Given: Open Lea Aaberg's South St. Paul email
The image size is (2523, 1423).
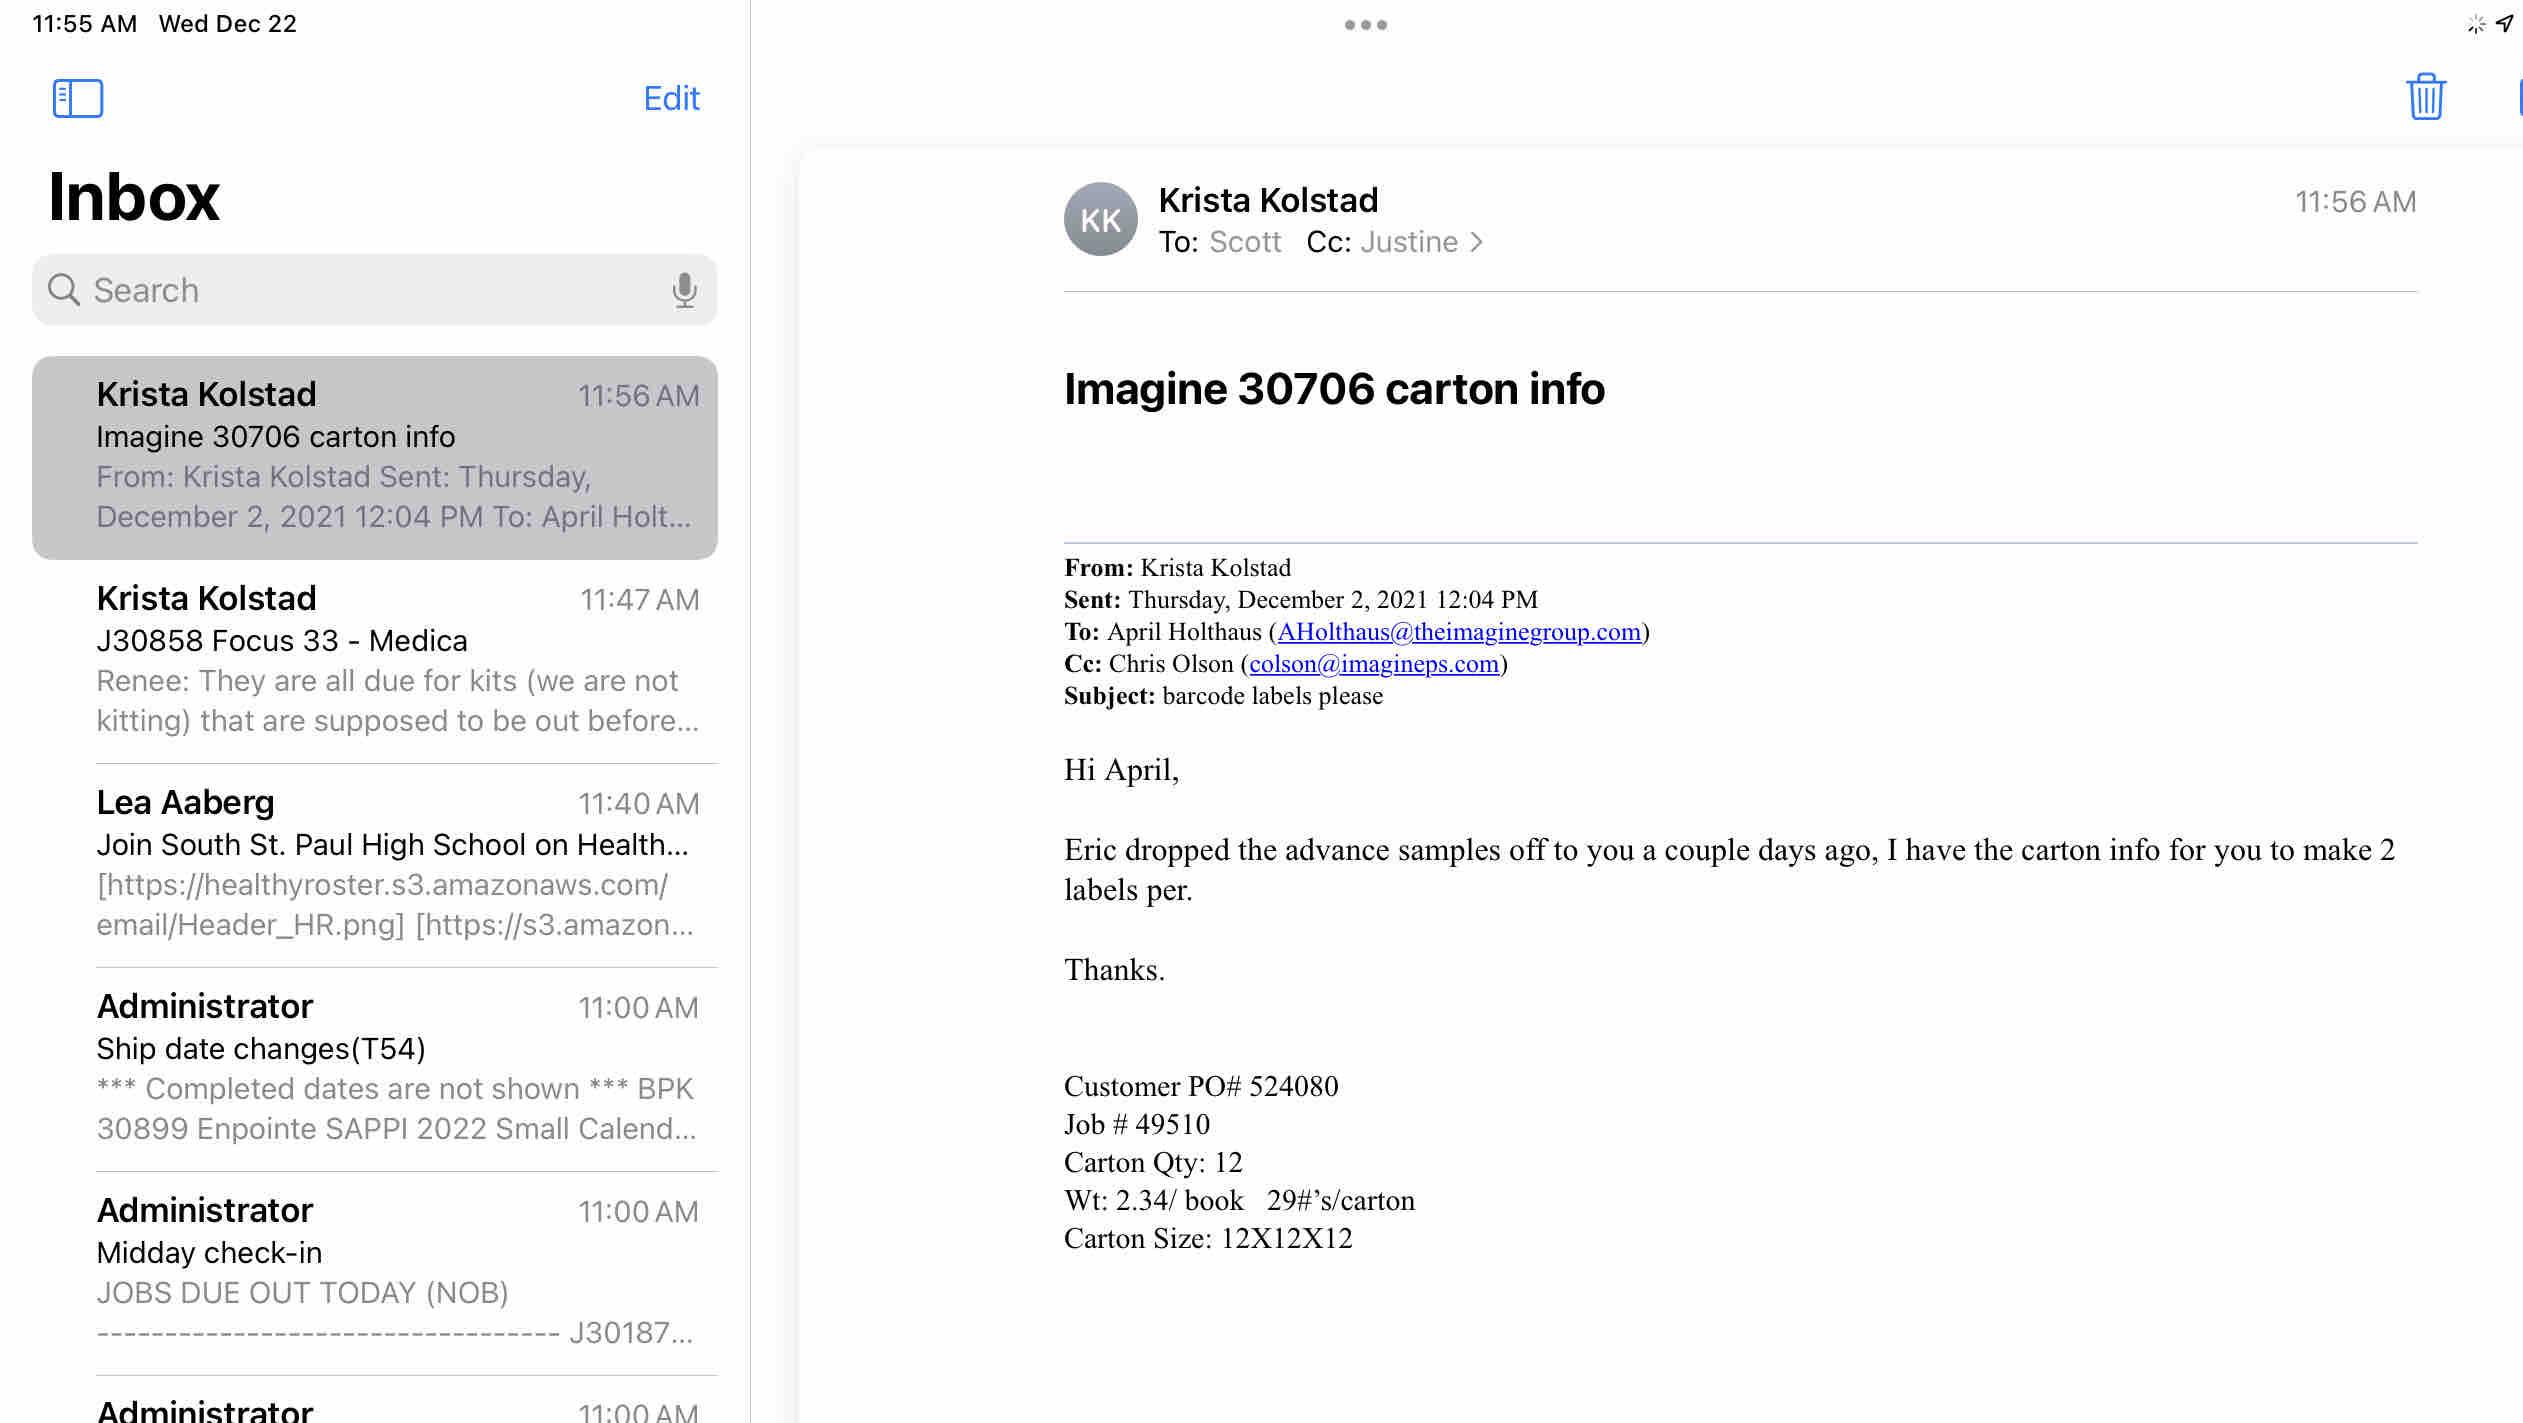Looking at the screenshot, I should pyautogui.click(x=396, y=864).
